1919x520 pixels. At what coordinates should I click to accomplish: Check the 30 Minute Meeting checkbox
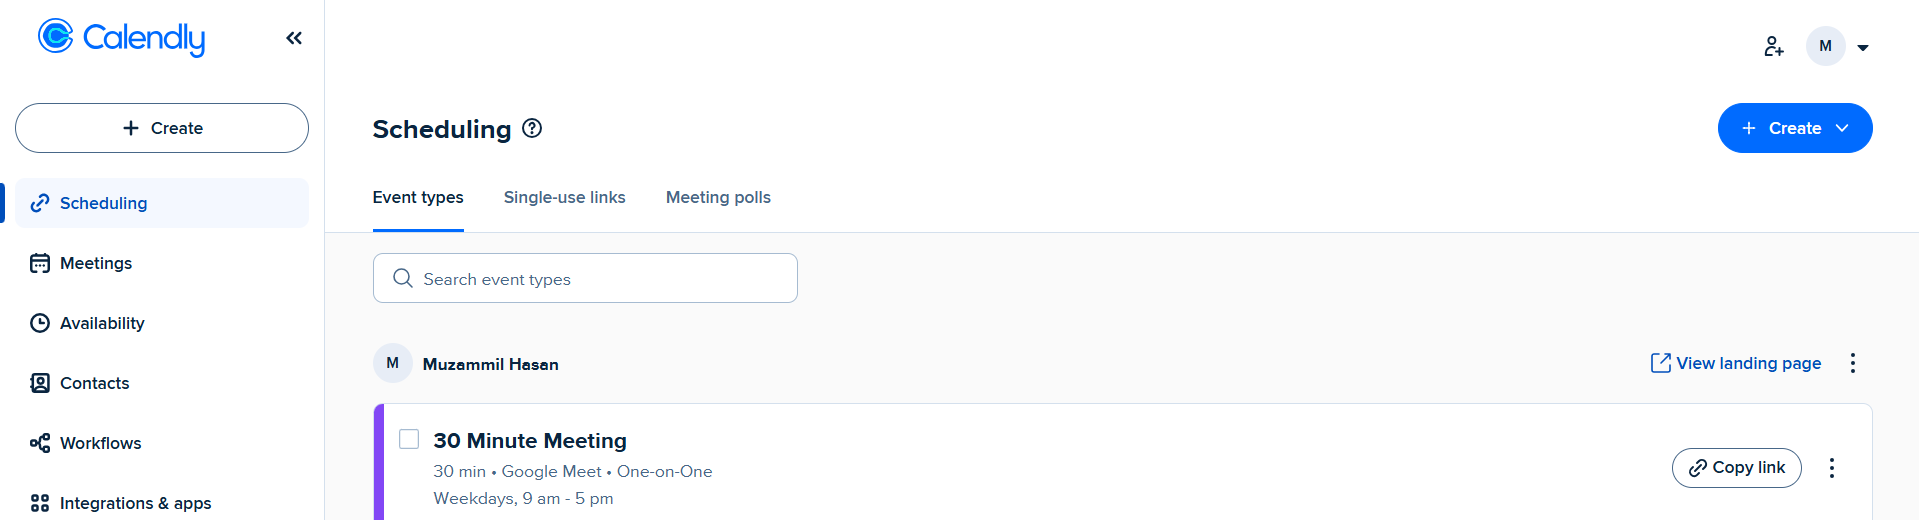(409, 439)
